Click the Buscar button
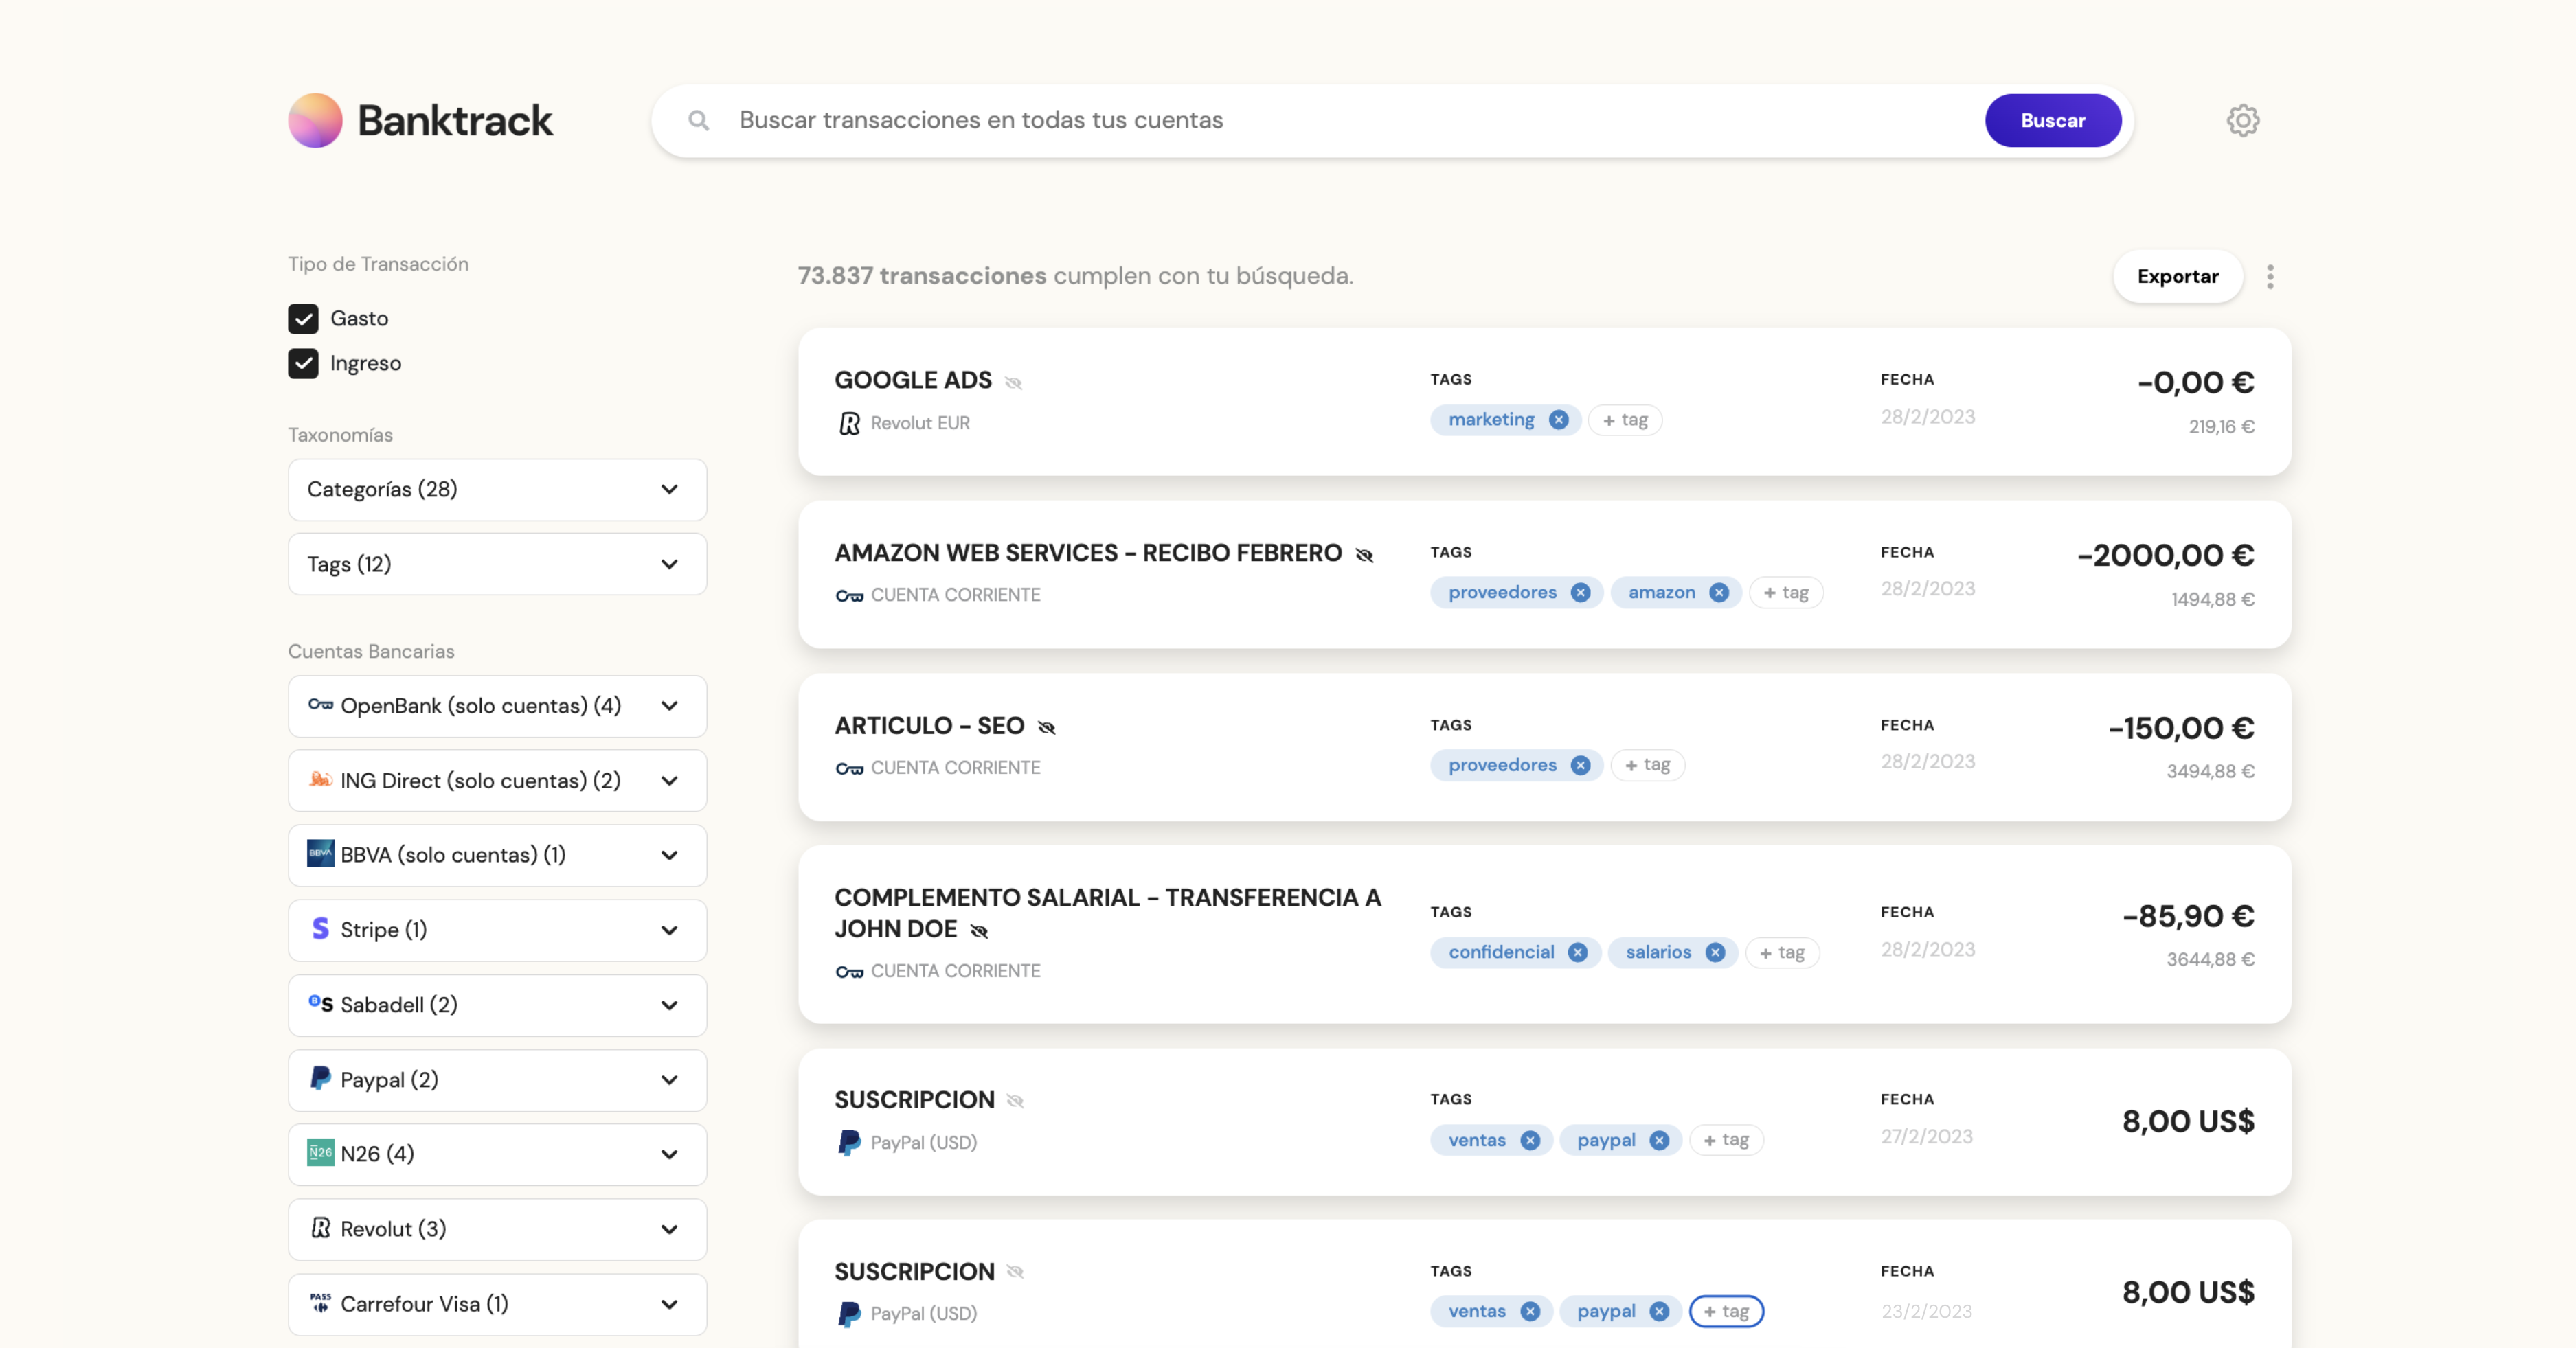The image size is (2576, 1348). pyautogui.click(x=2053, y=120)
